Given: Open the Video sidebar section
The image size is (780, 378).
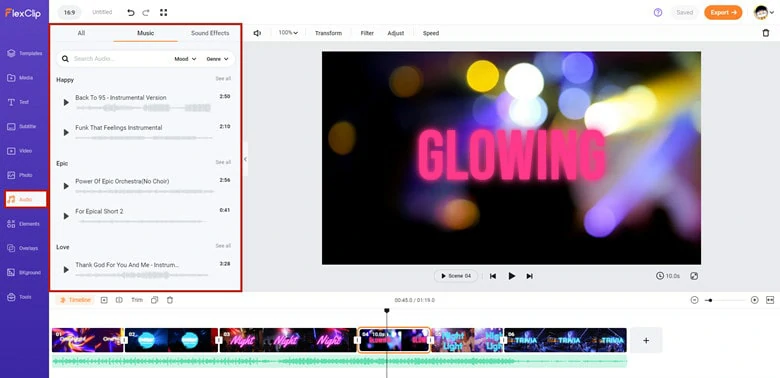Looking at the screenshot, I should (x=19, y=151).
